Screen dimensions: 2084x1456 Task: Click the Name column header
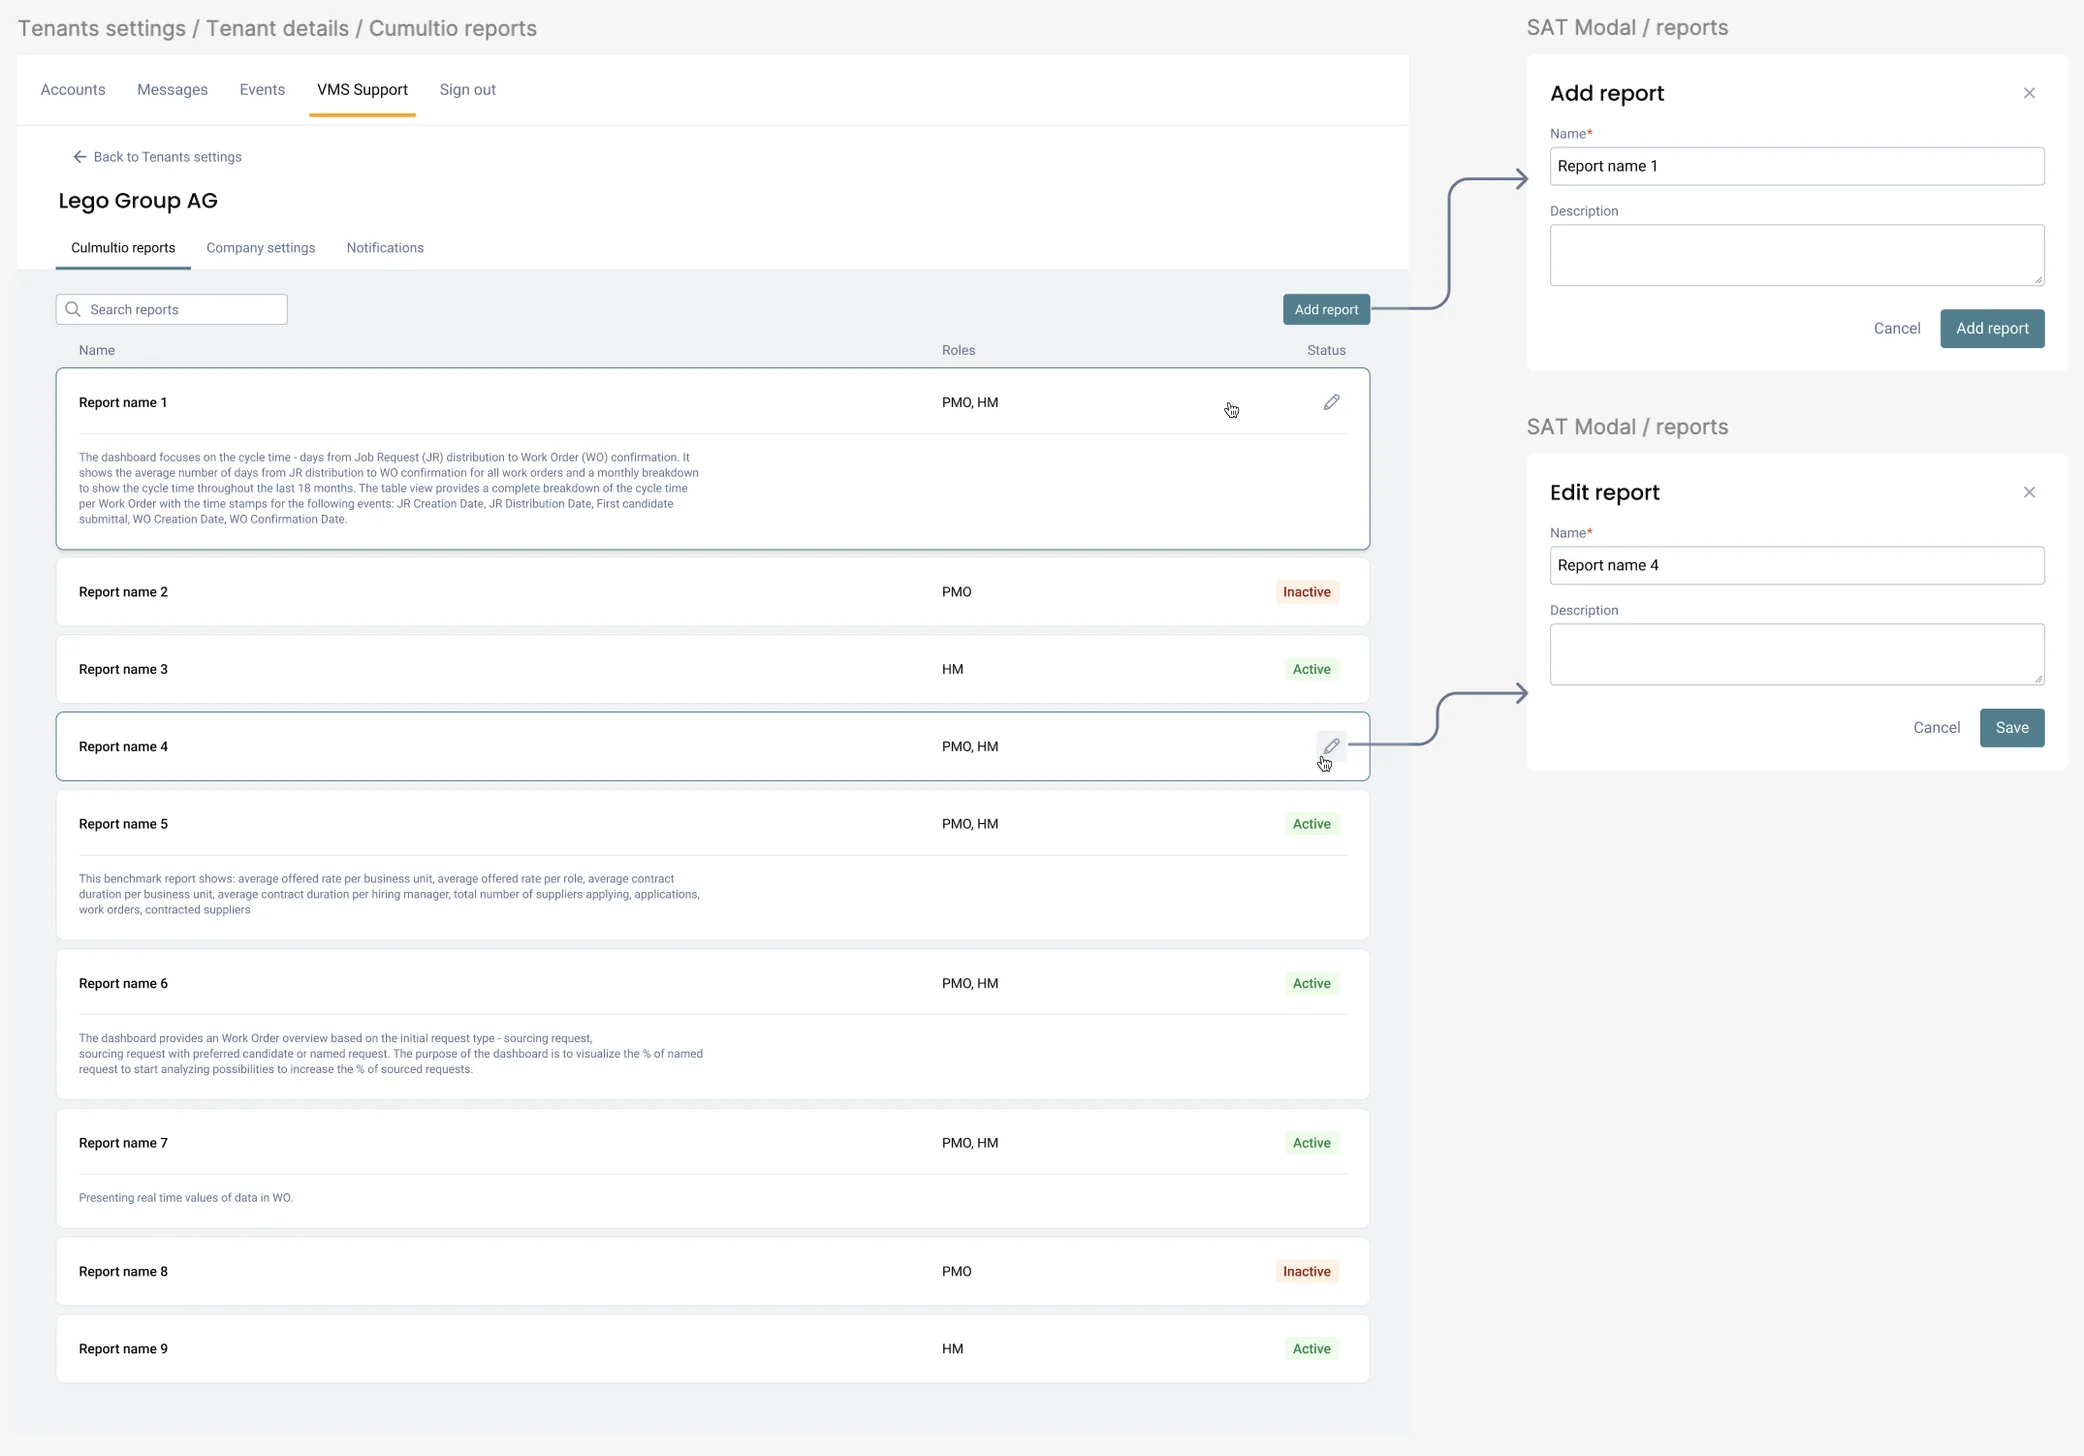click(x=97, y=350)
